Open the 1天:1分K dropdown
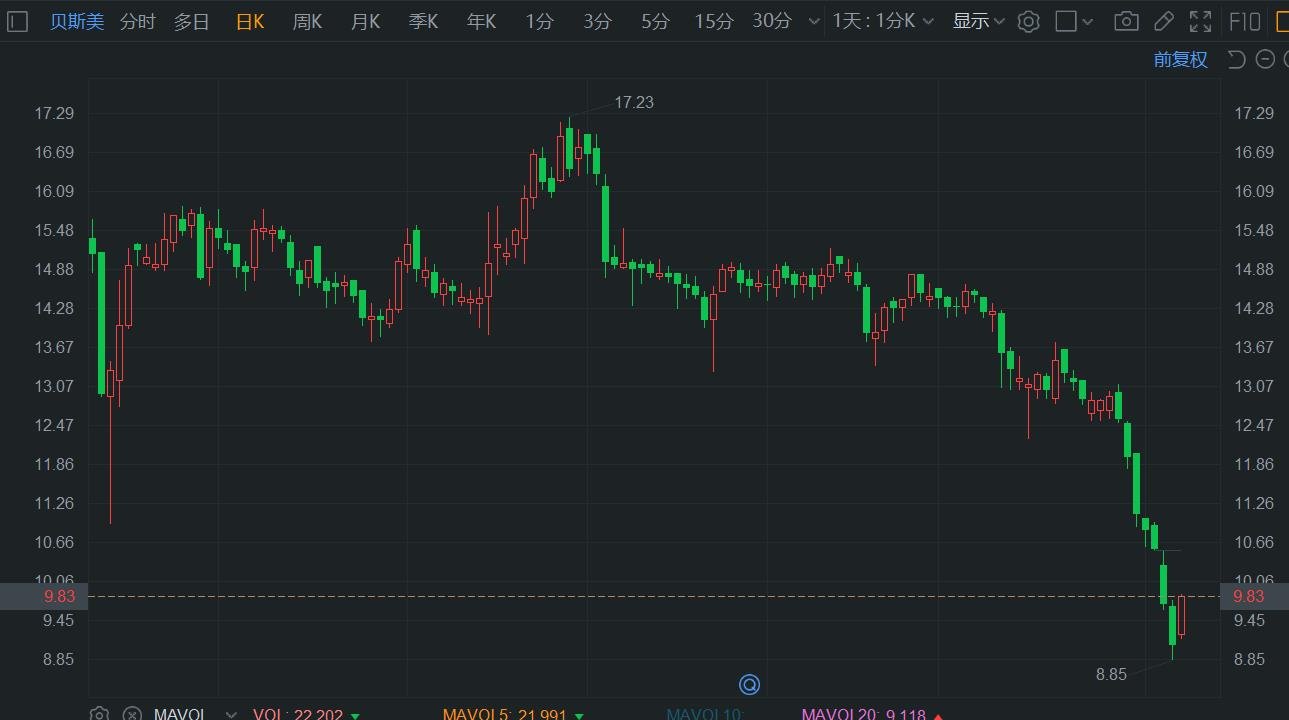The height and width of the screenshot is (720, 1289). pyautogui.click(x=884, y=21)
